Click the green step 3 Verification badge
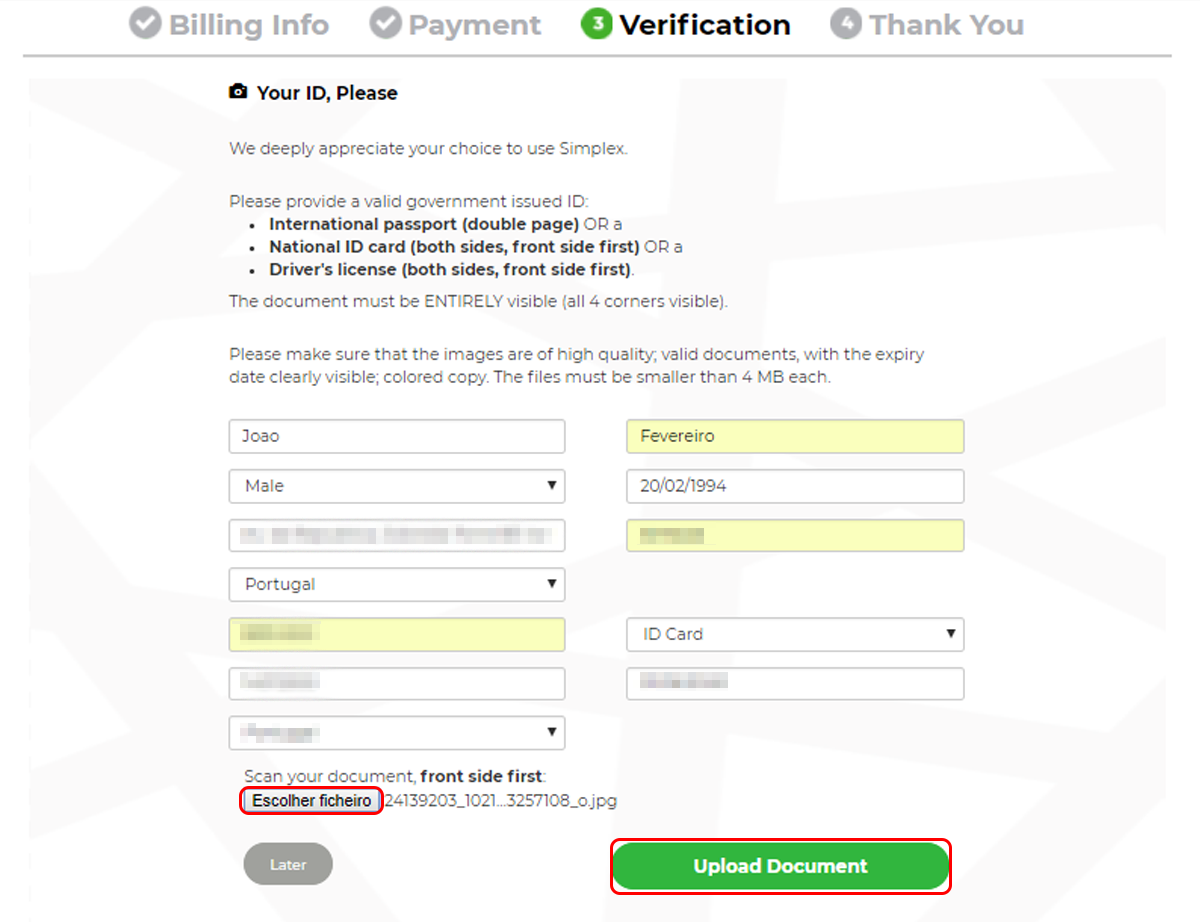The height and width of the screenshot is (922, 1200). pos(597,24)
